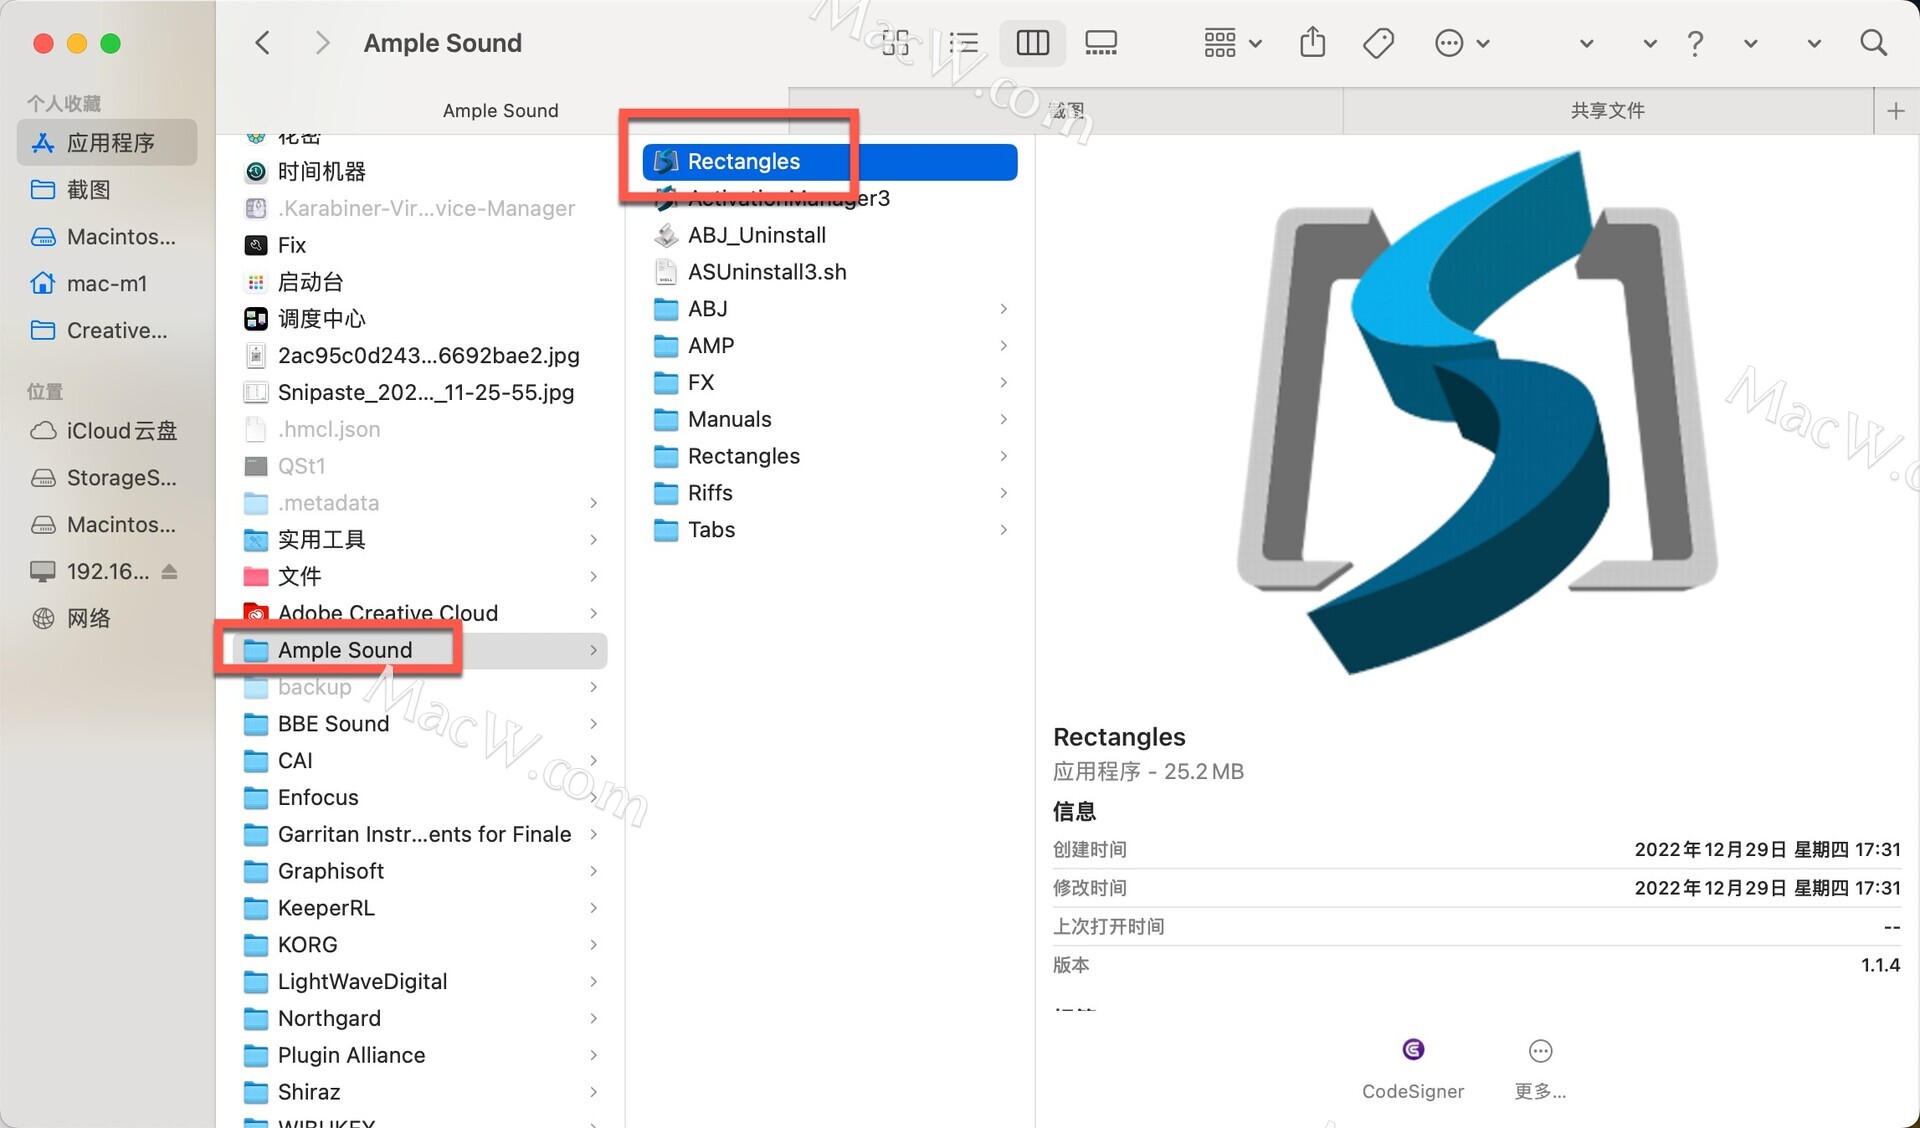Expand the KORG folder chevron
The width and height of the screenshot is (1920, 1128).
[x=594, y=945]
